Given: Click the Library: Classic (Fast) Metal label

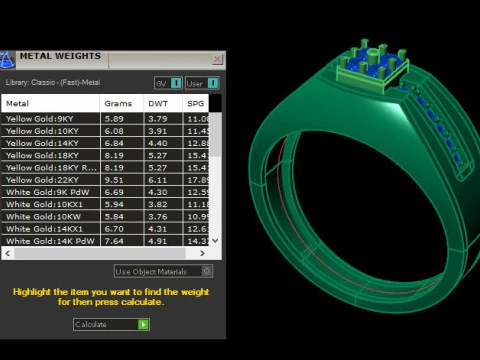Looking at the screenshot, I should (53, 82).
